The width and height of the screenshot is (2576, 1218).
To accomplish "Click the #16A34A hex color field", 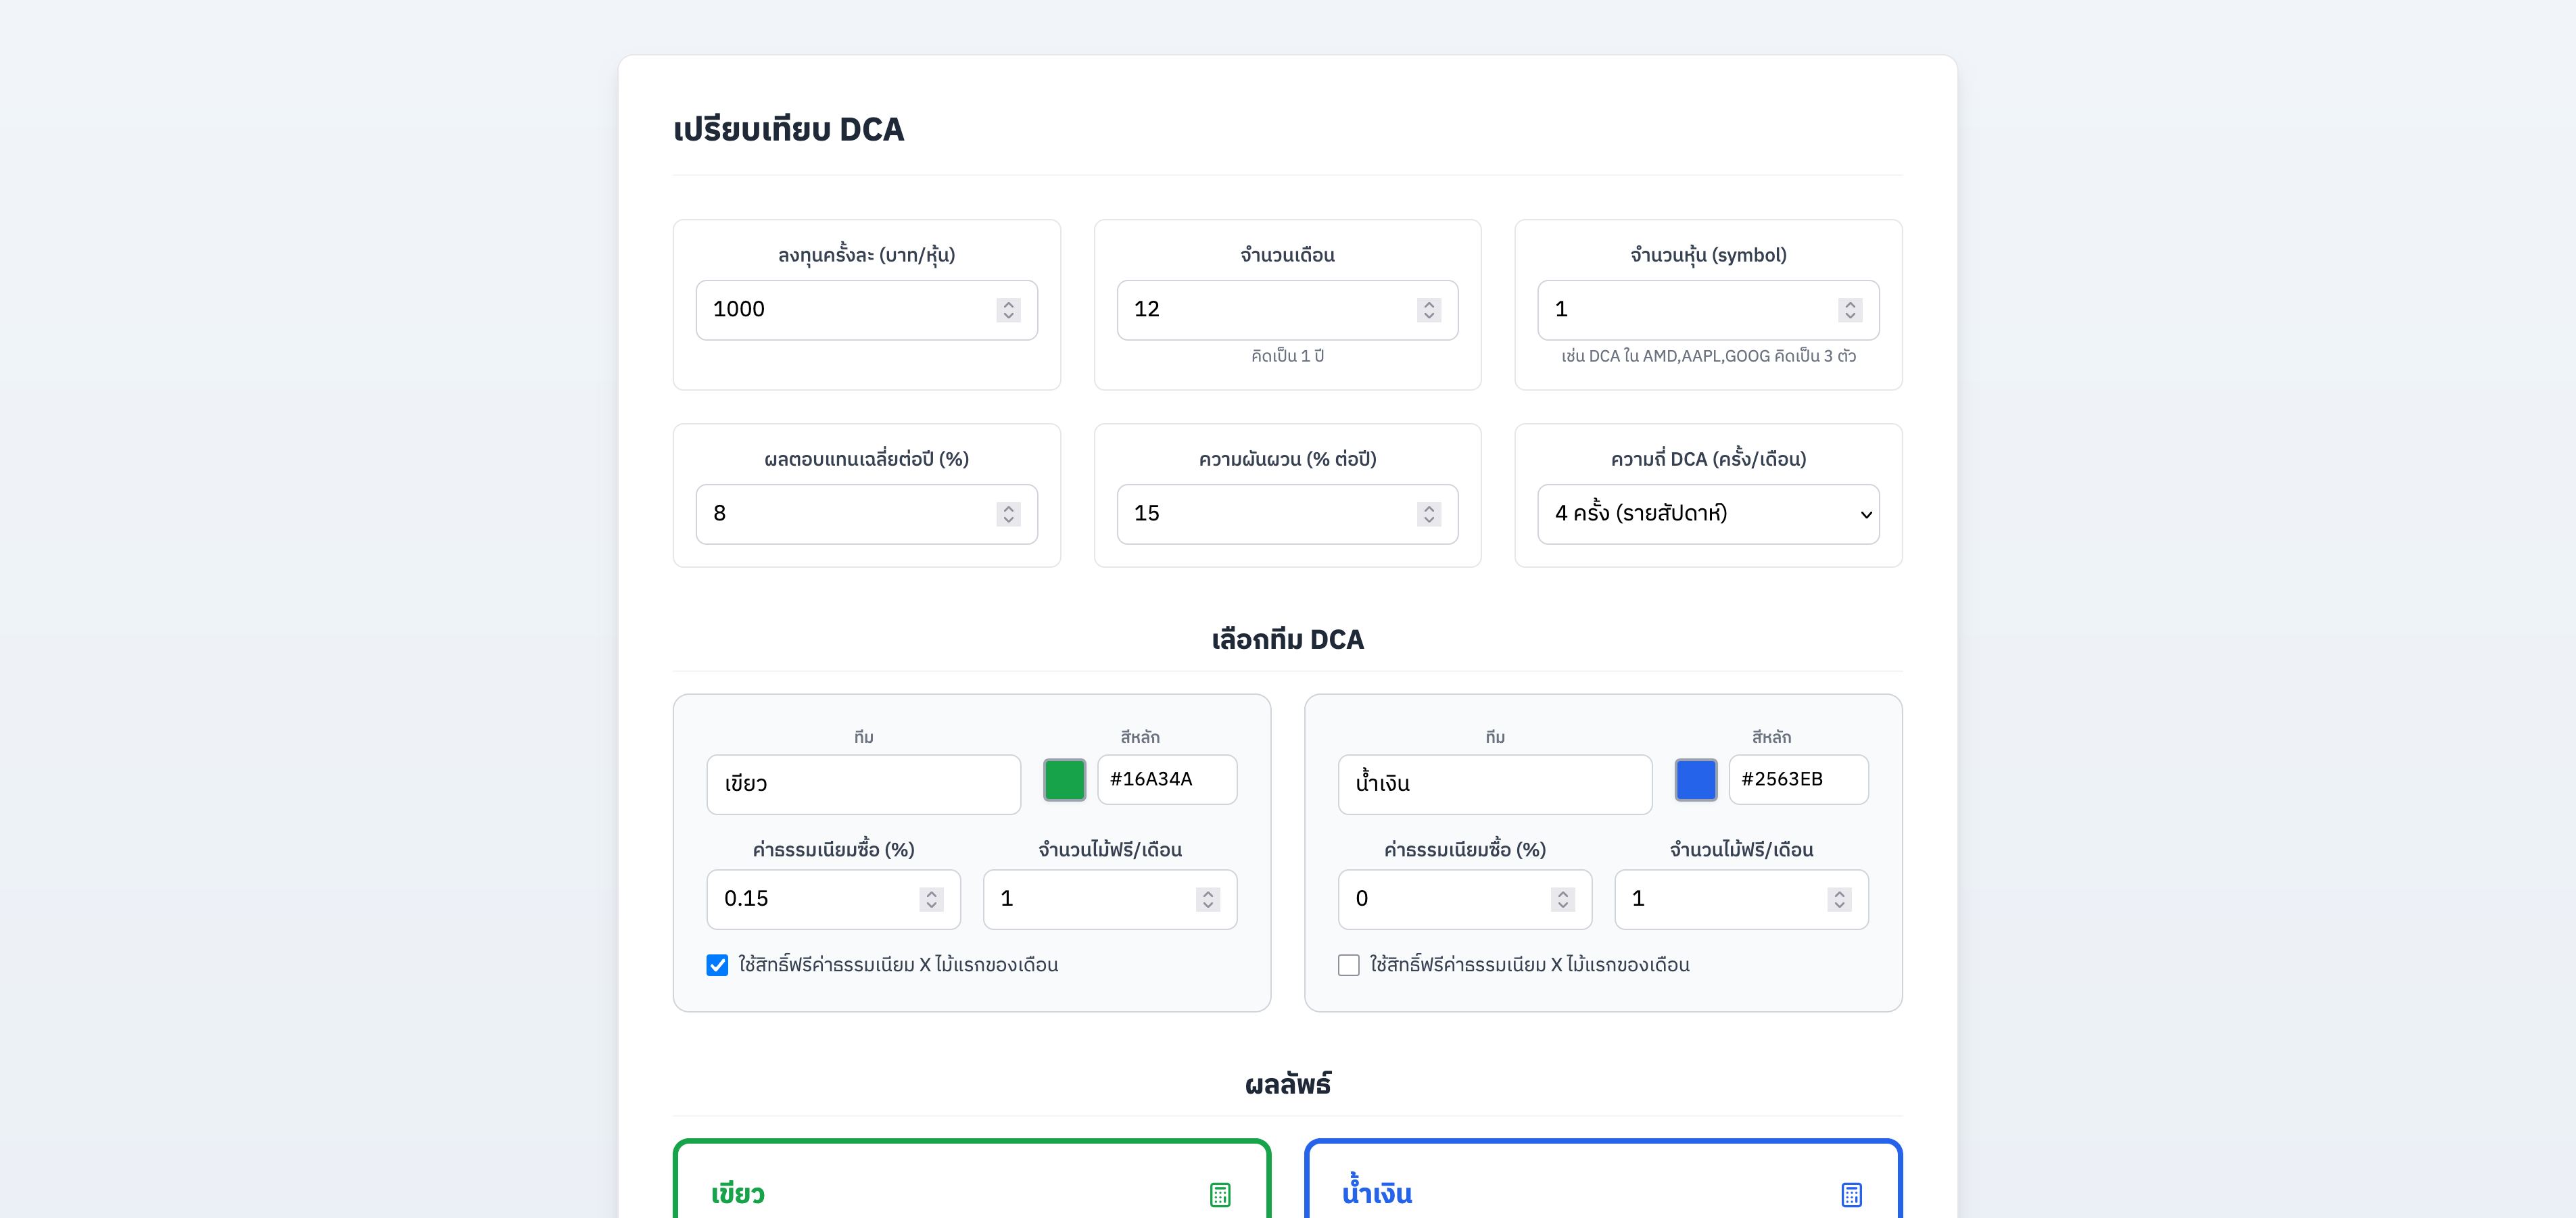I will click(x=1166, y=779).
